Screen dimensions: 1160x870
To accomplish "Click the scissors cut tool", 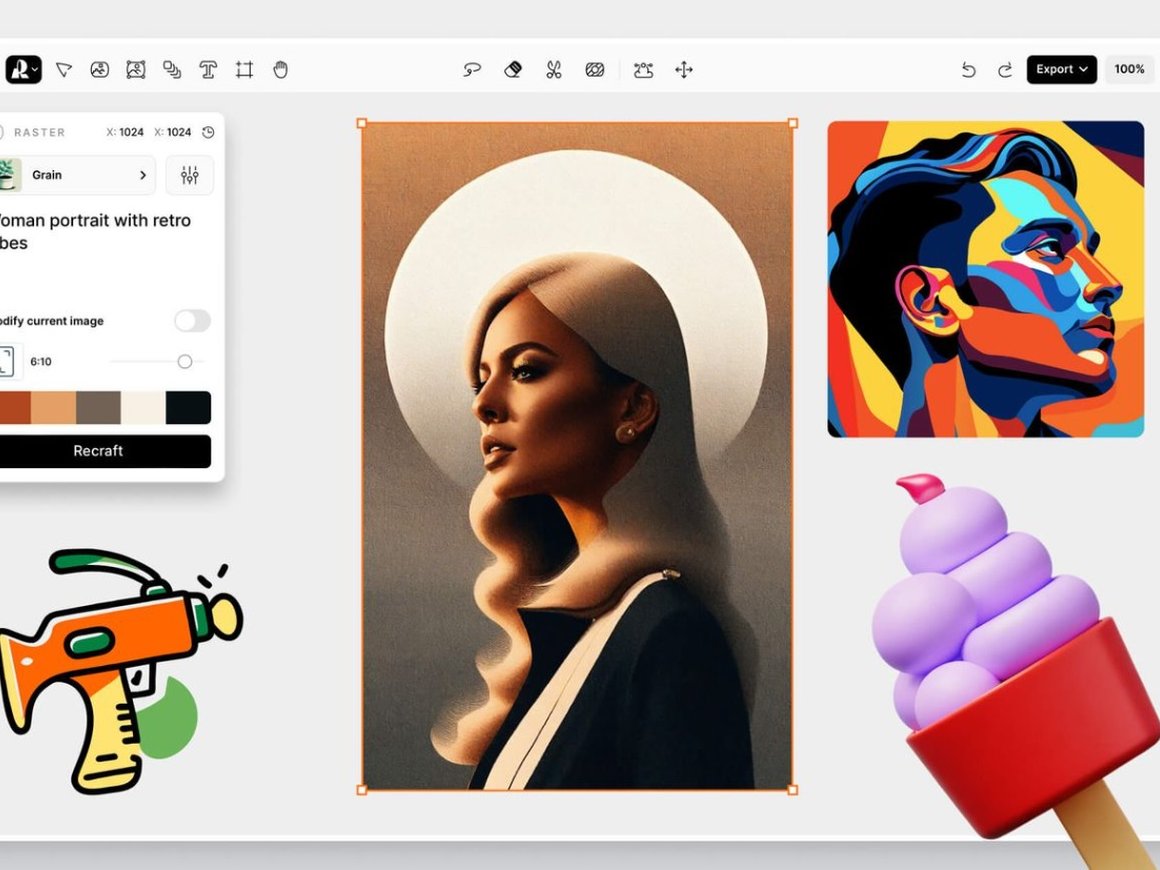I will click(x=553, y=70).
